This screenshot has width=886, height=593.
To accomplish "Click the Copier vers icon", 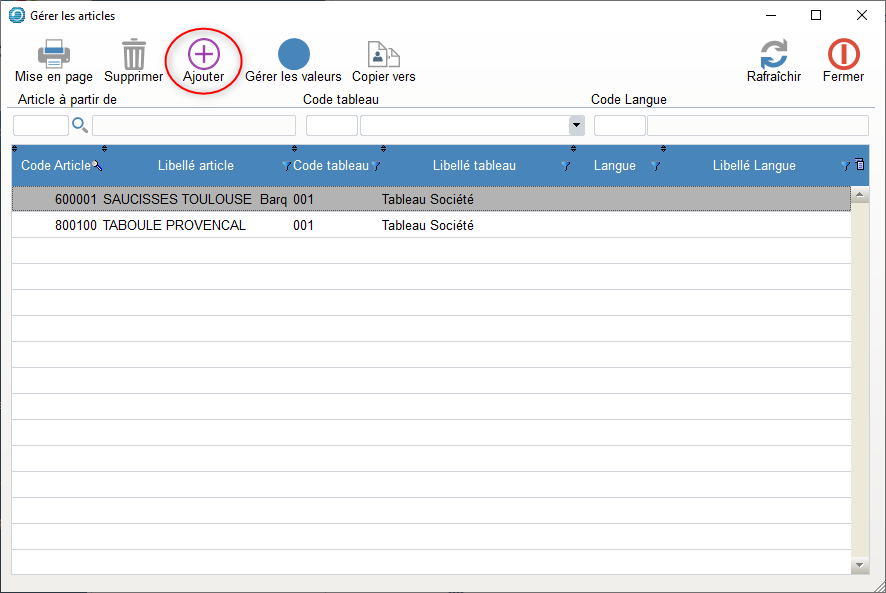I will pyautogui.click(x=383, y=54).
